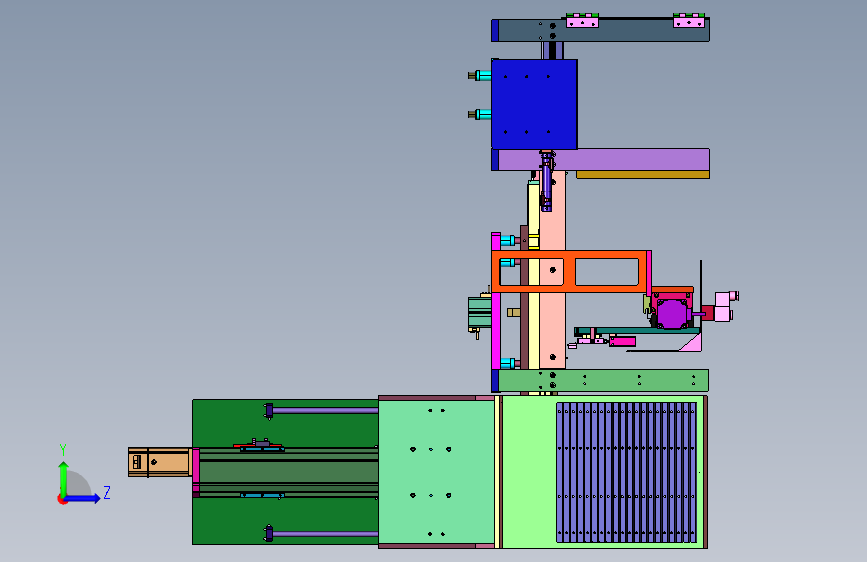This screenshot has width=867, height=562.
Task: Pick the red origin point of the triad
Action: point(62,499)
